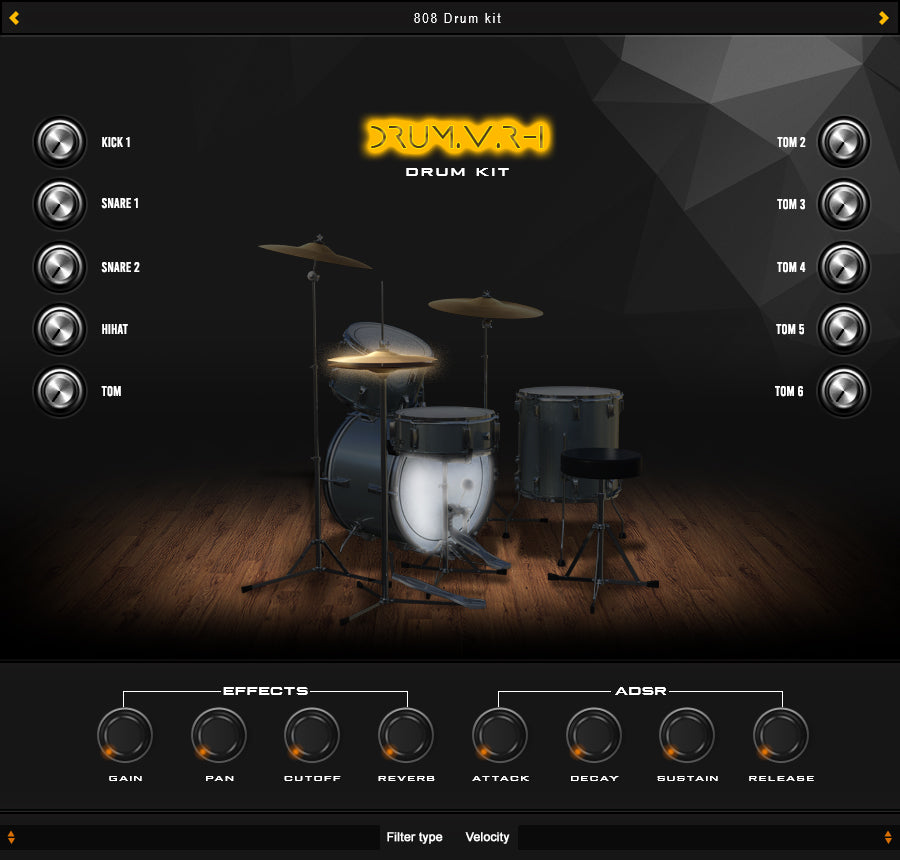Click the Tom 2 knob

(844, 142)
